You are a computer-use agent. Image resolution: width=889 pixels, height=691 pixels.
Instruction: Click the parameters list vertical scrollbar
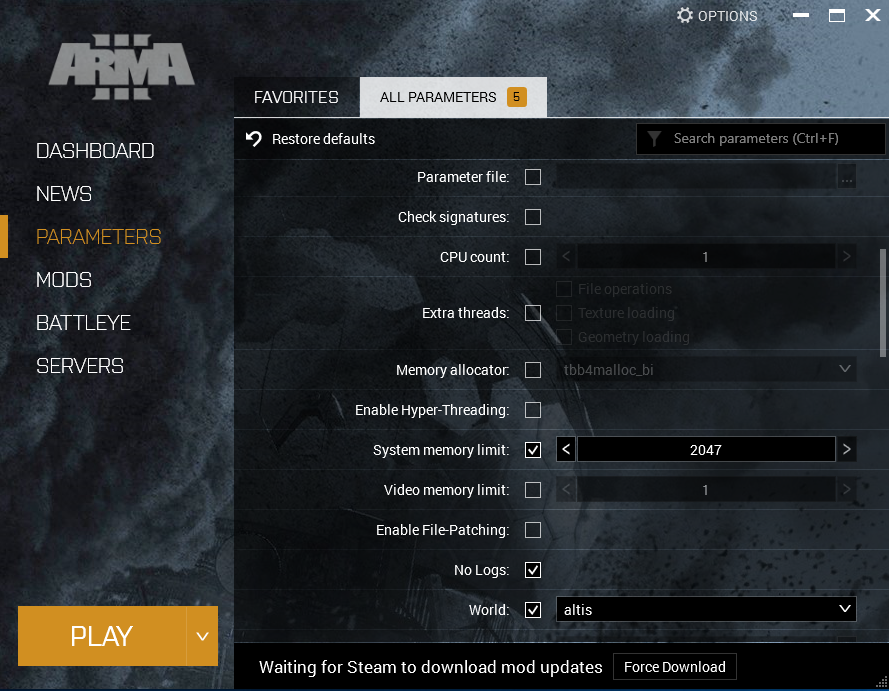[883, 303]
